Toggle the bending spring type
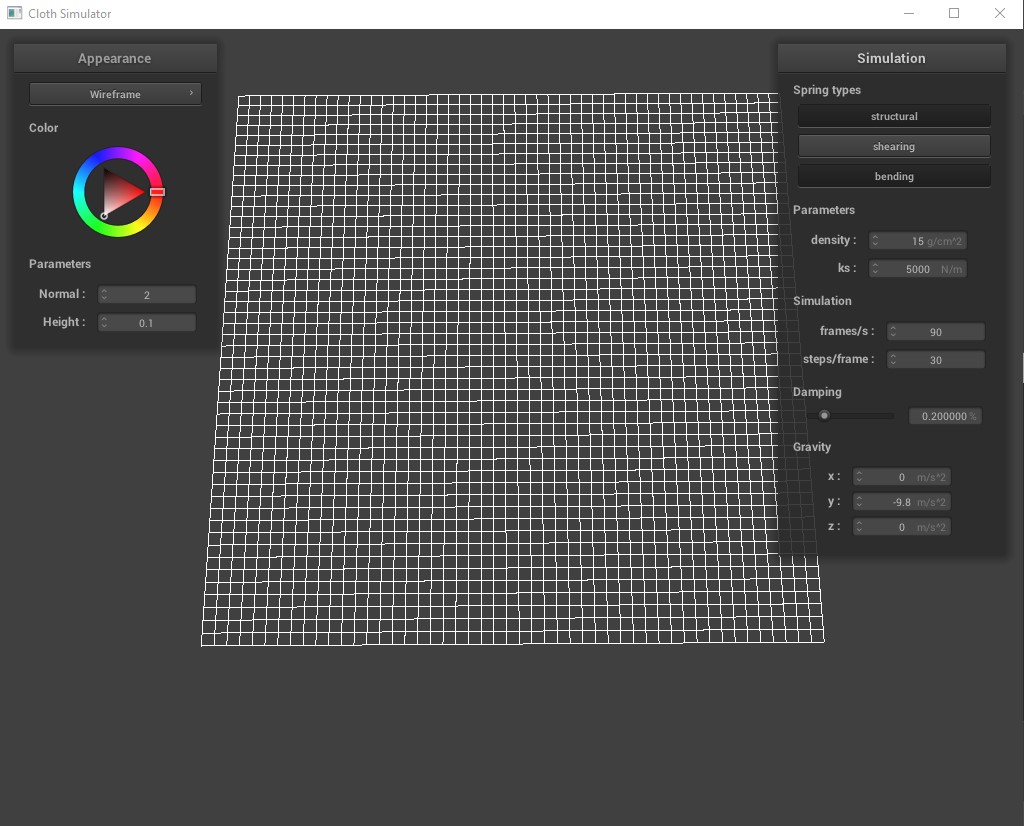The height and width of the screenshot is (826, 1024). tap(893, 177)
